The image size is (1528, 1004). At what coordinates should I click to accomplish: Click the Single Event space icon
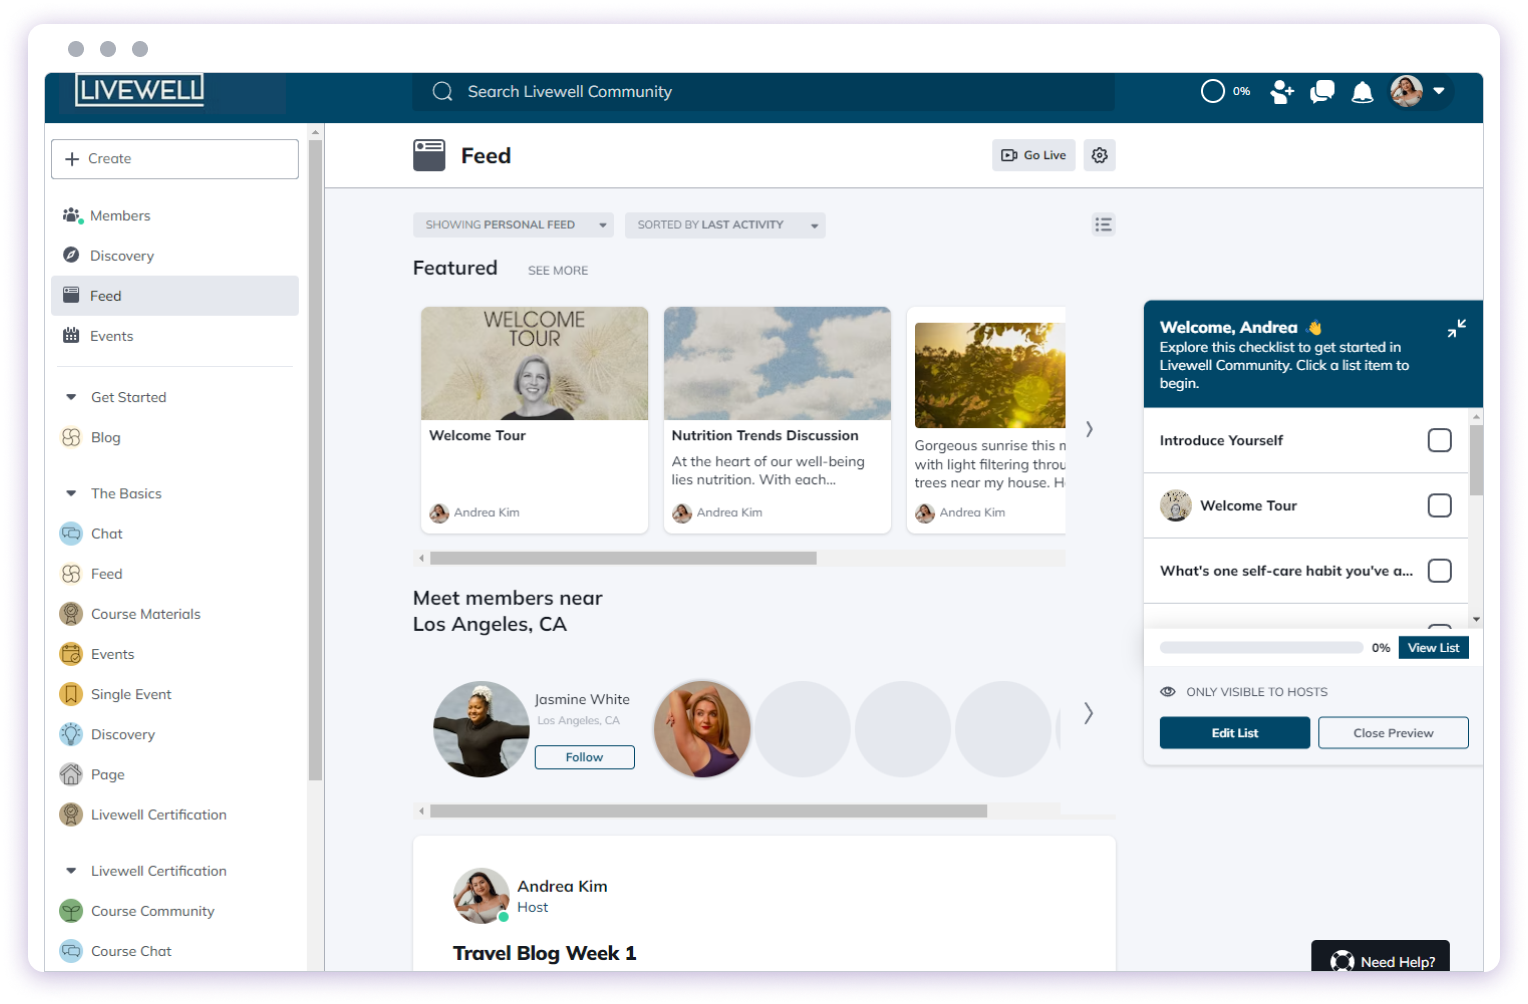(x=71, y=693)
